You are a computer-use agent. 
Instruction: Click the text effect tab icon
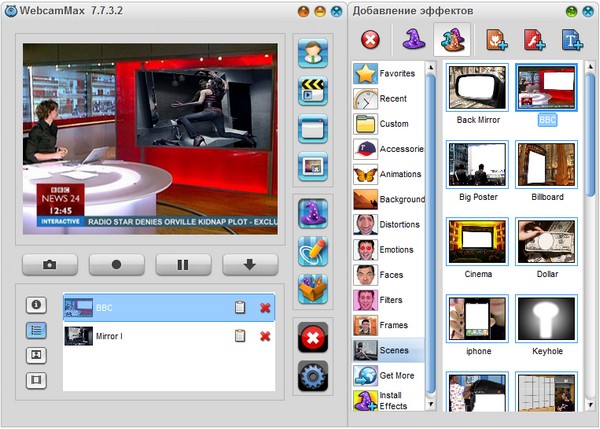coord(572,40)
